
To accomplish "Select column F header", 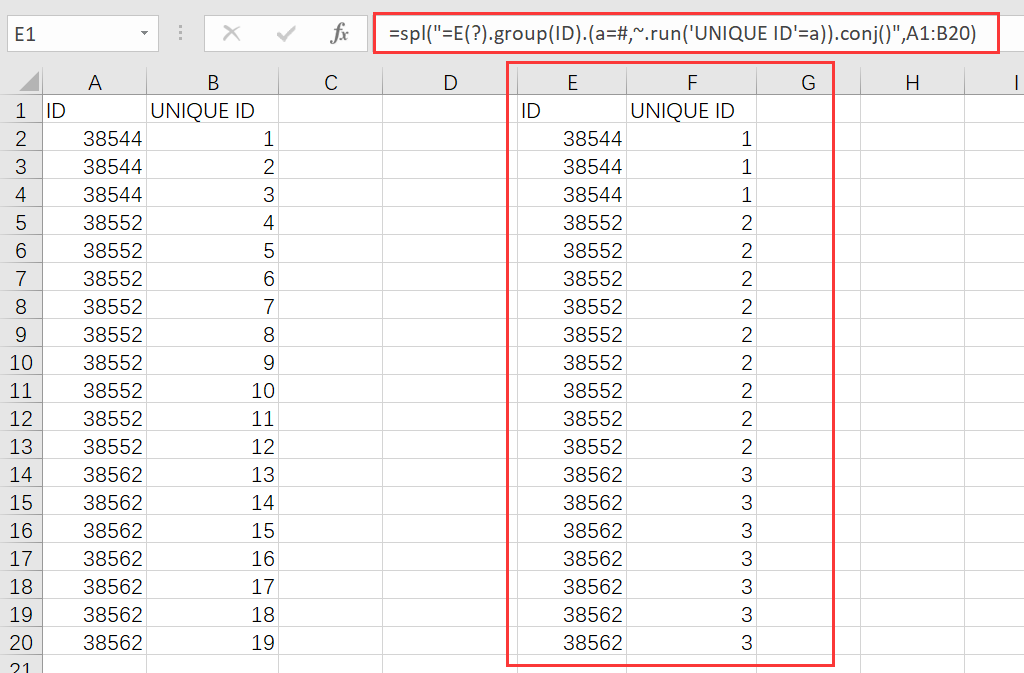I will (x=691, y=83).
